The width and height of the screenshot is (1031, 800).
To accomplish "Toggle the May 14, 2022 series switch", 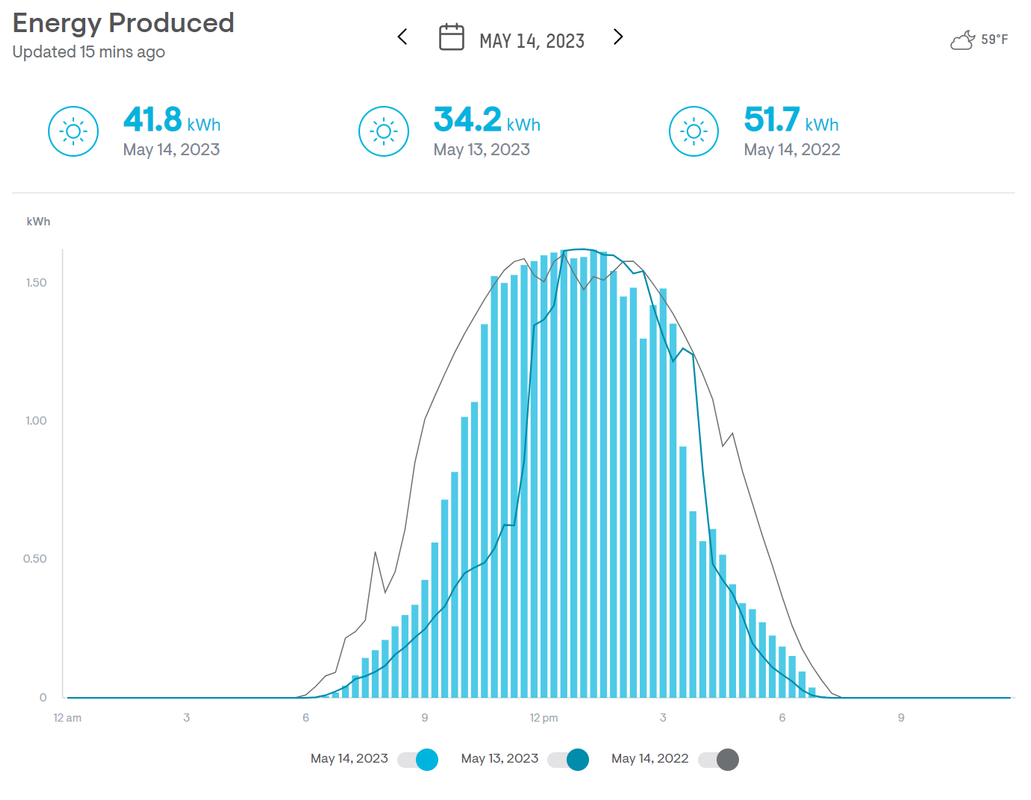I will pos(719,759).
